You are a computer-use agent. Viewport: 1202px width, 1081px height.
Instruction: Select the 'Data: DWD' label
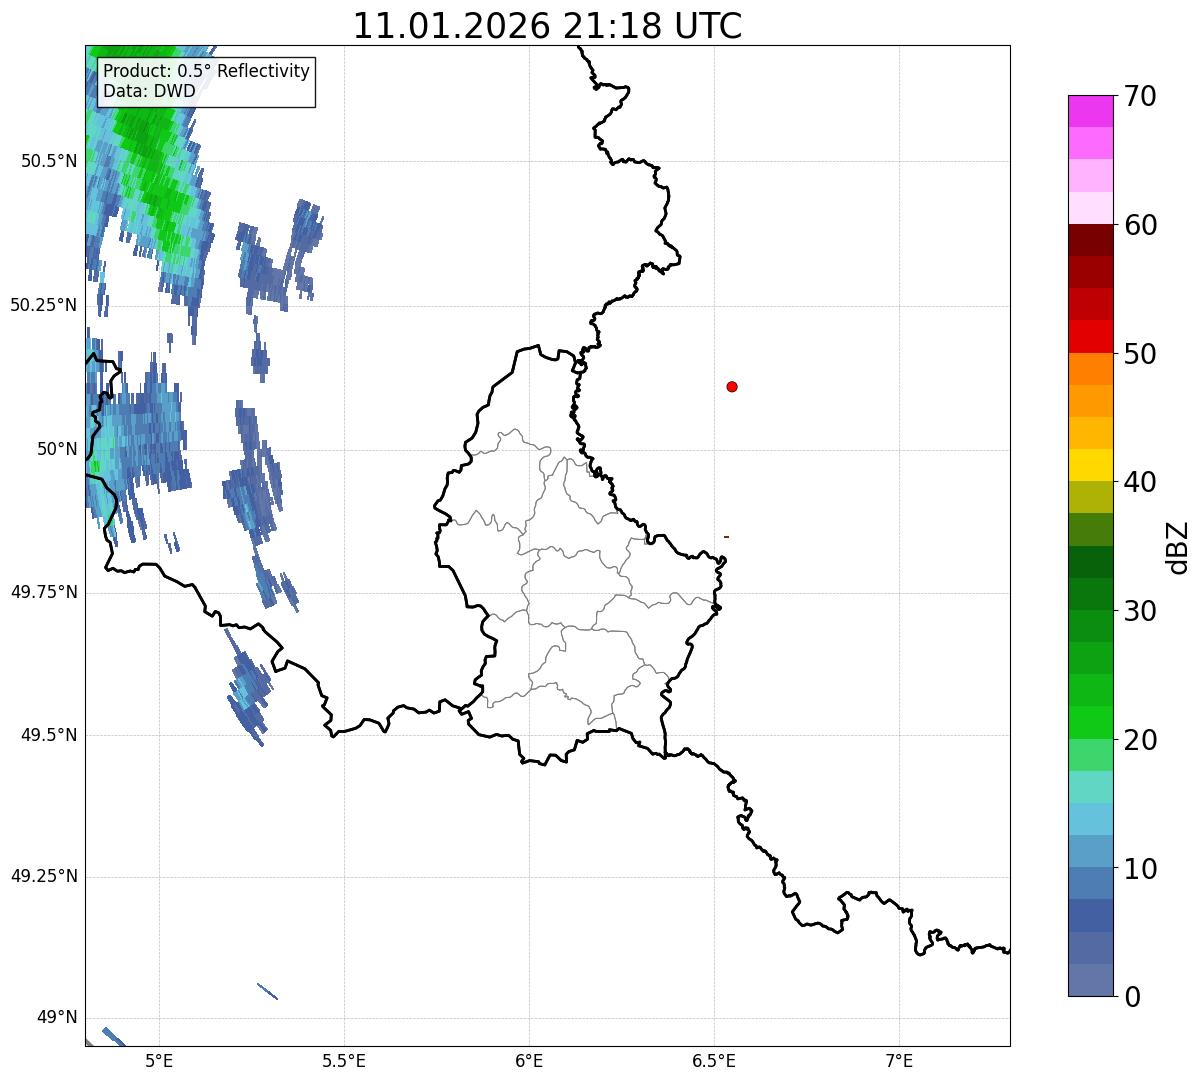150,92
